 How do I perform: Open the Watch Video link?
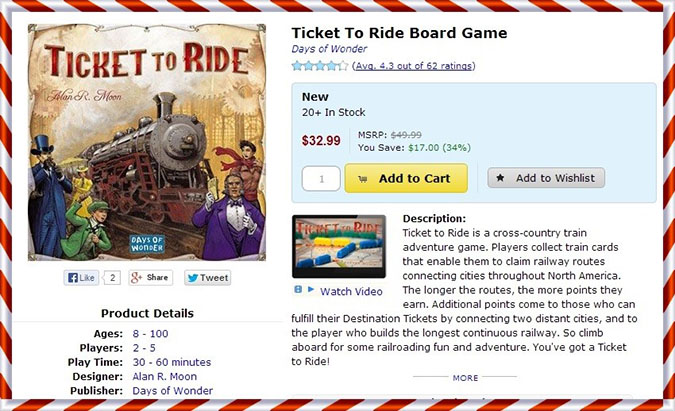point(351,291)
